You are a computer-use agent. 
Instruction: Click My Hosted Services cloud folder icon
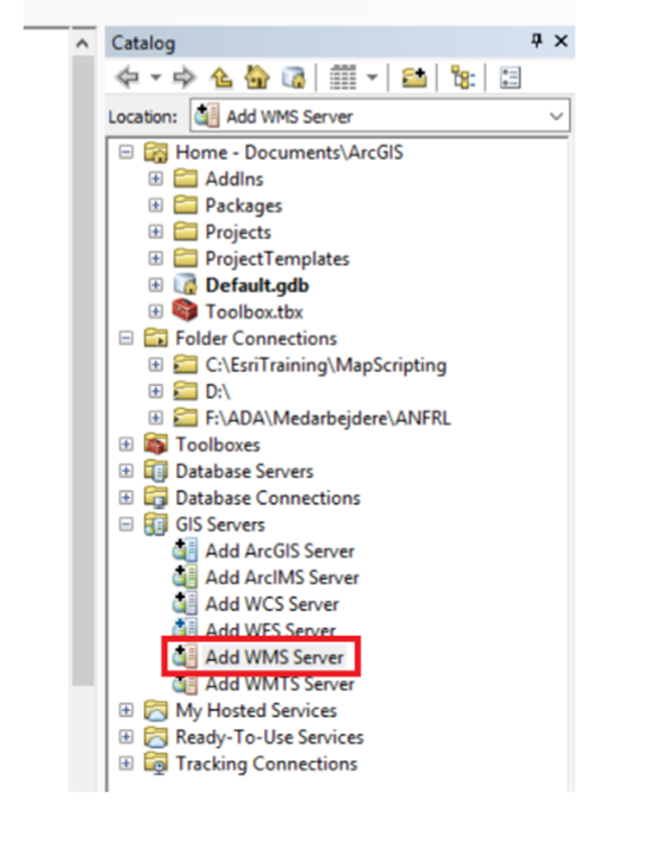[156, 710]
